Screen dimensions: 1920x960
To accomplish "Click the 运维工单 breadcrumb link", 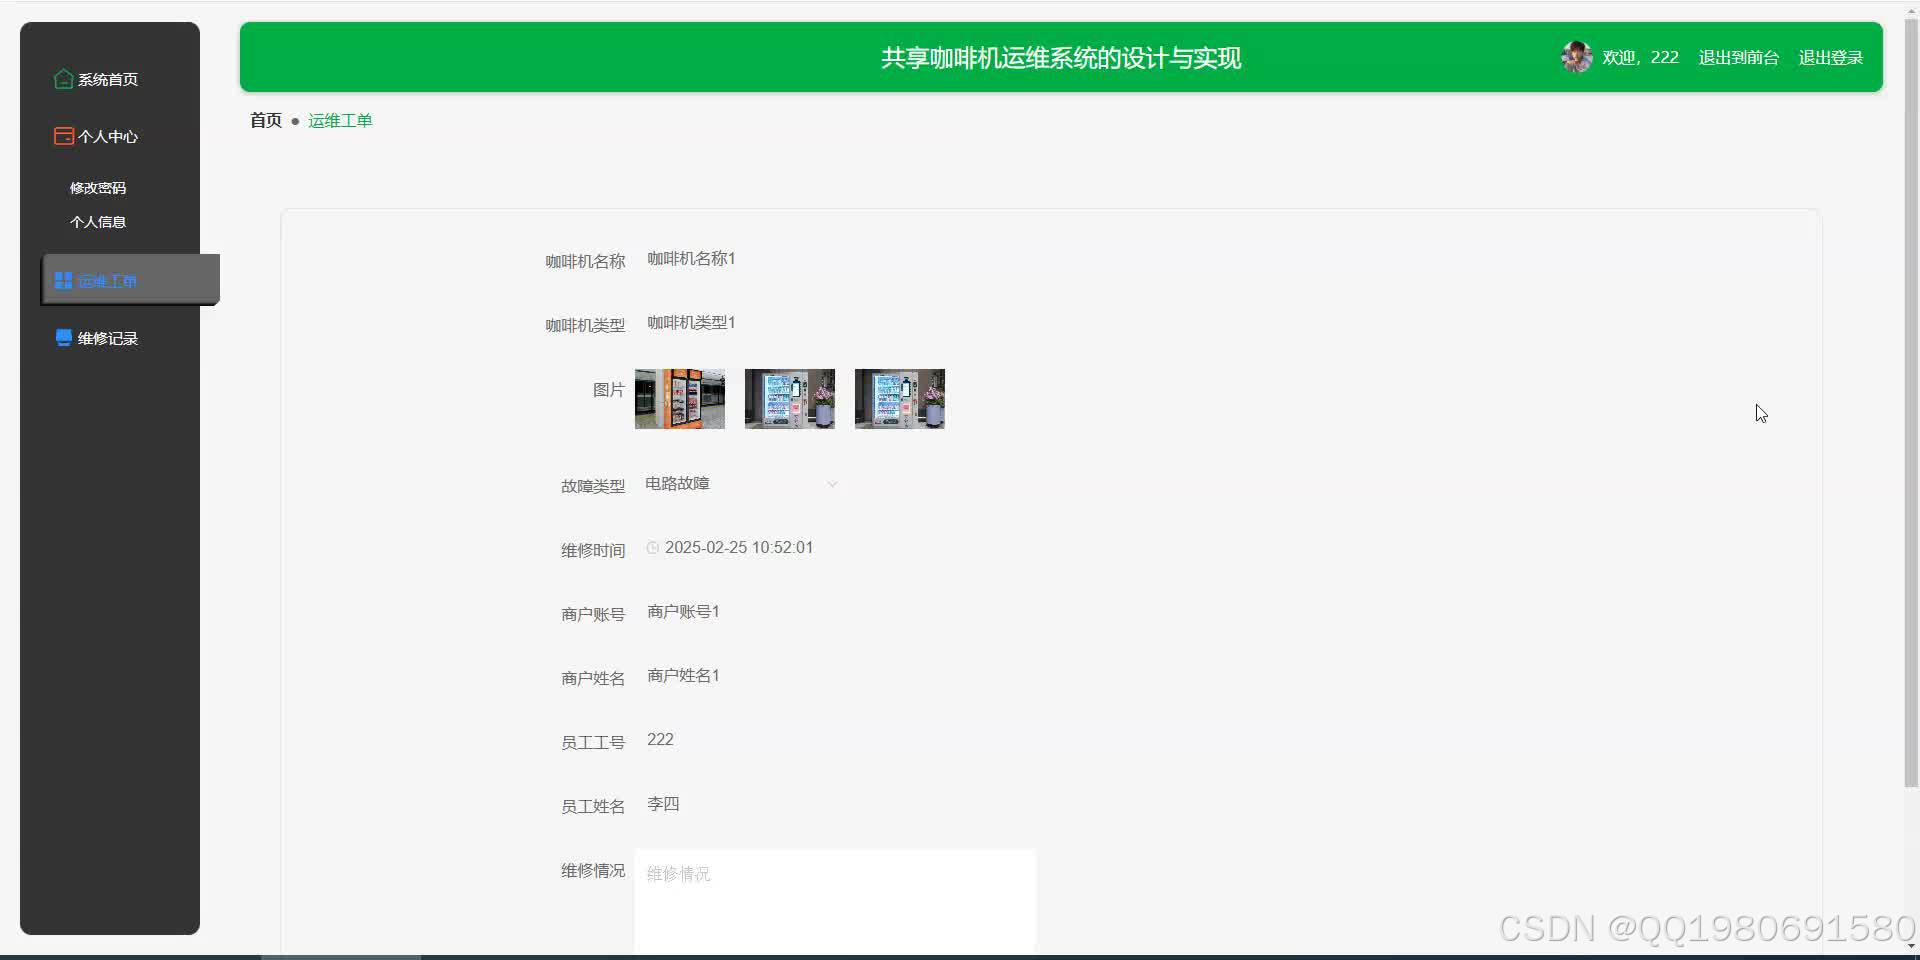I will pos(339,120).
